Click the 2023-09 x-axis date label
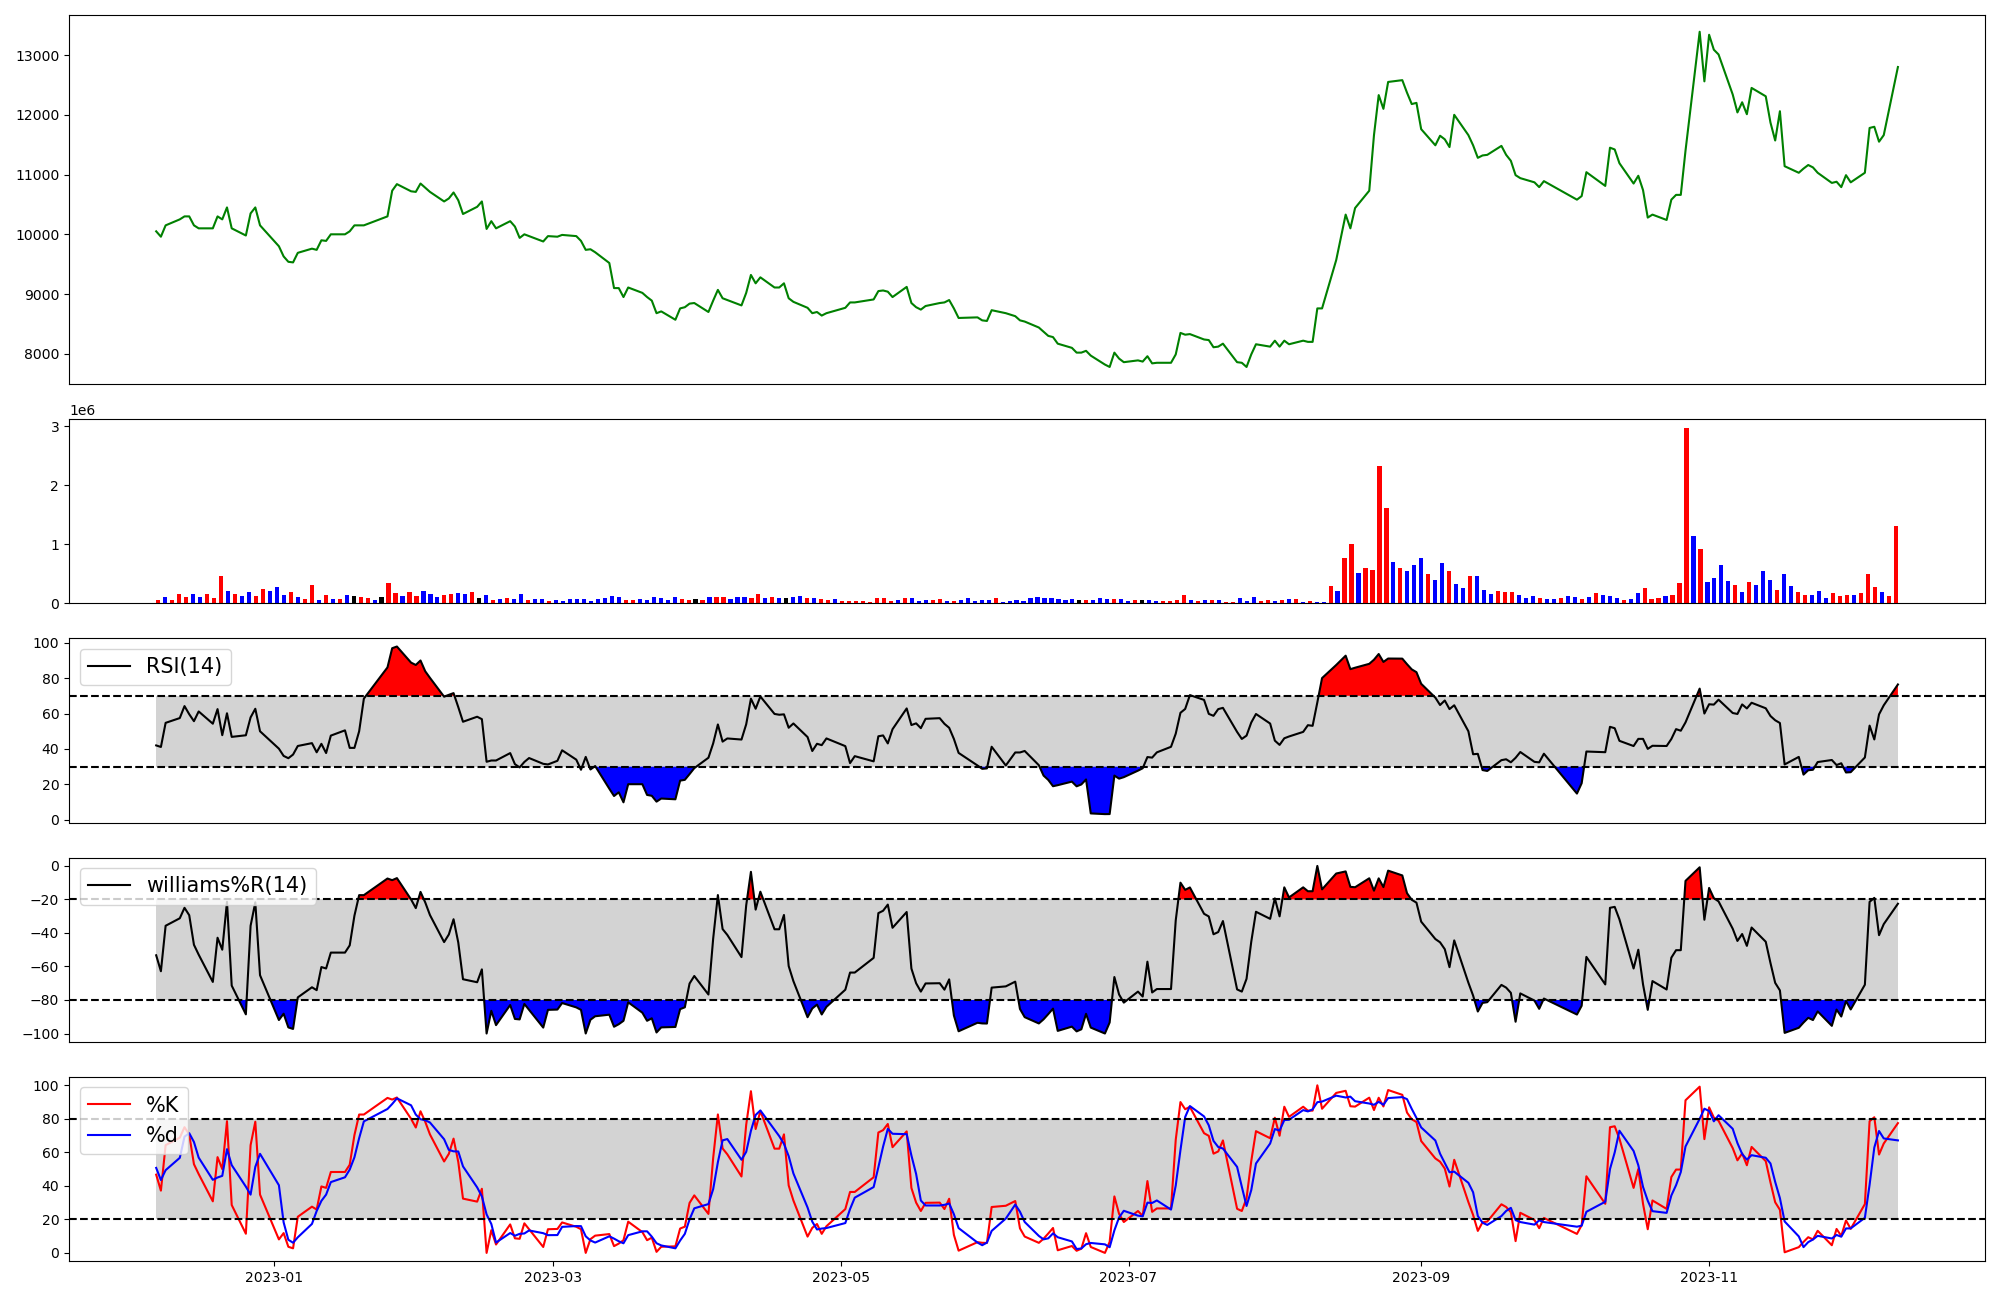2000x1300 pixels. tap(1421, 1277)
